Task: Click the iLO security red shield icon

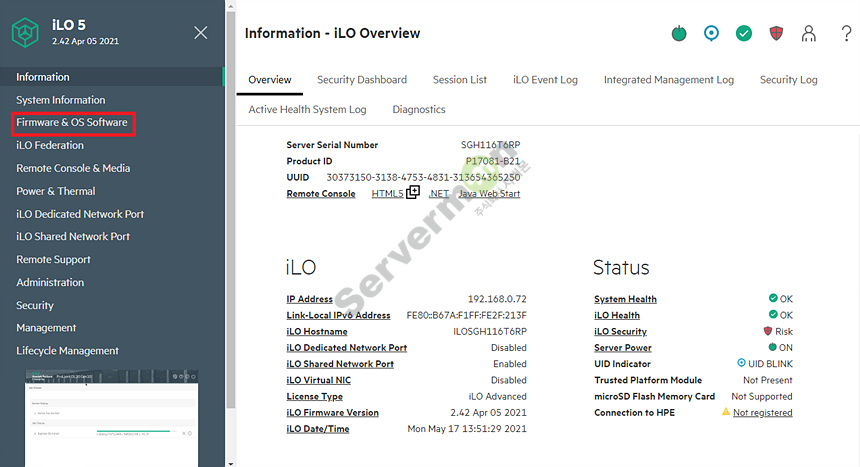Action: click(x=776, y=33)
